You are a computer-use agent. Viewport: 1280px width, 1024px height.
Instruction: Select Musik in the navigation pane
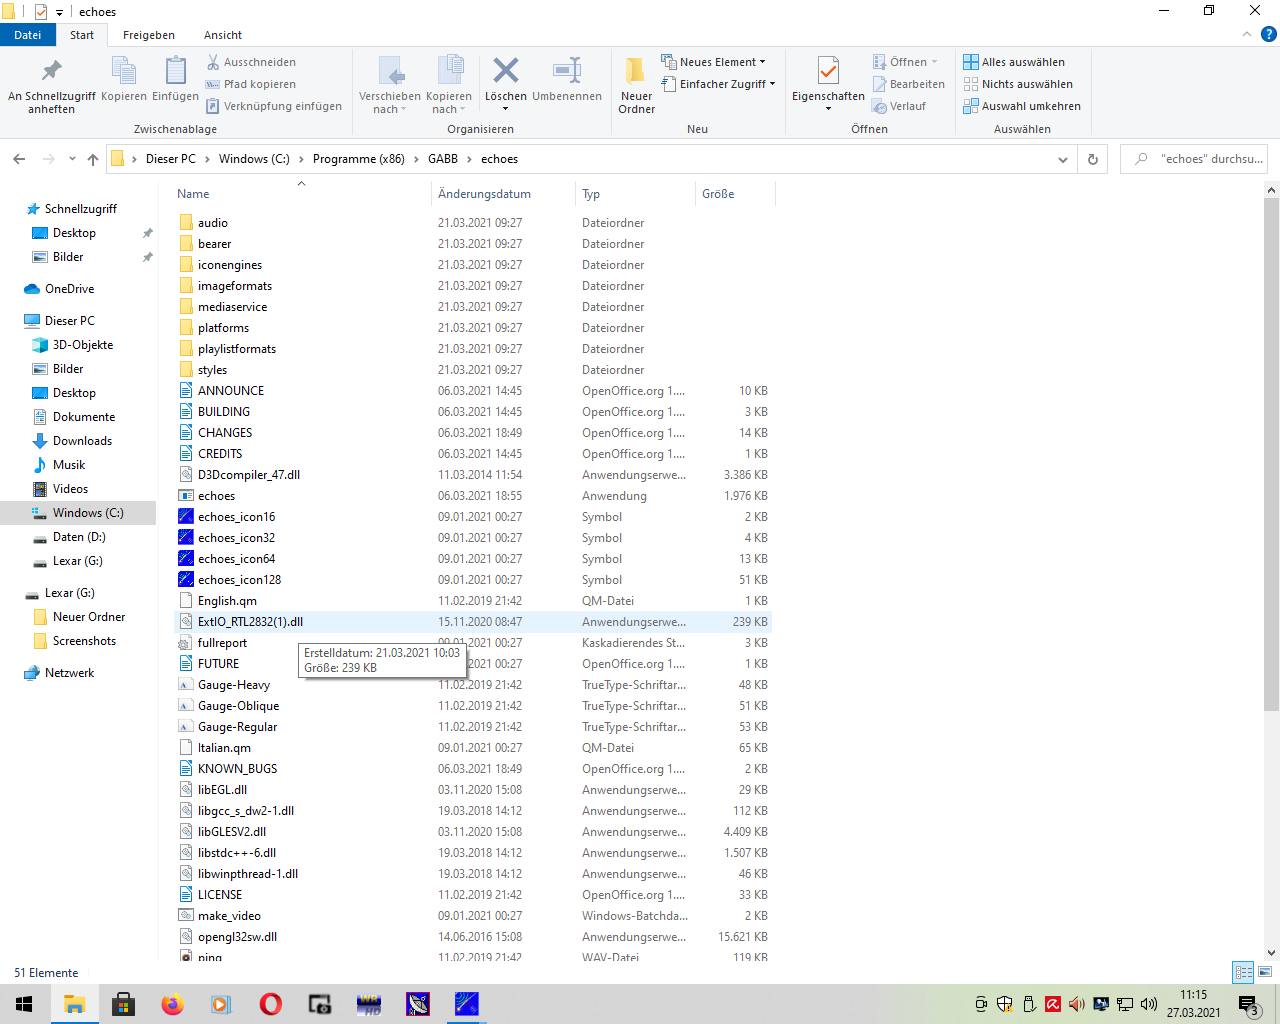coord(69,465)
